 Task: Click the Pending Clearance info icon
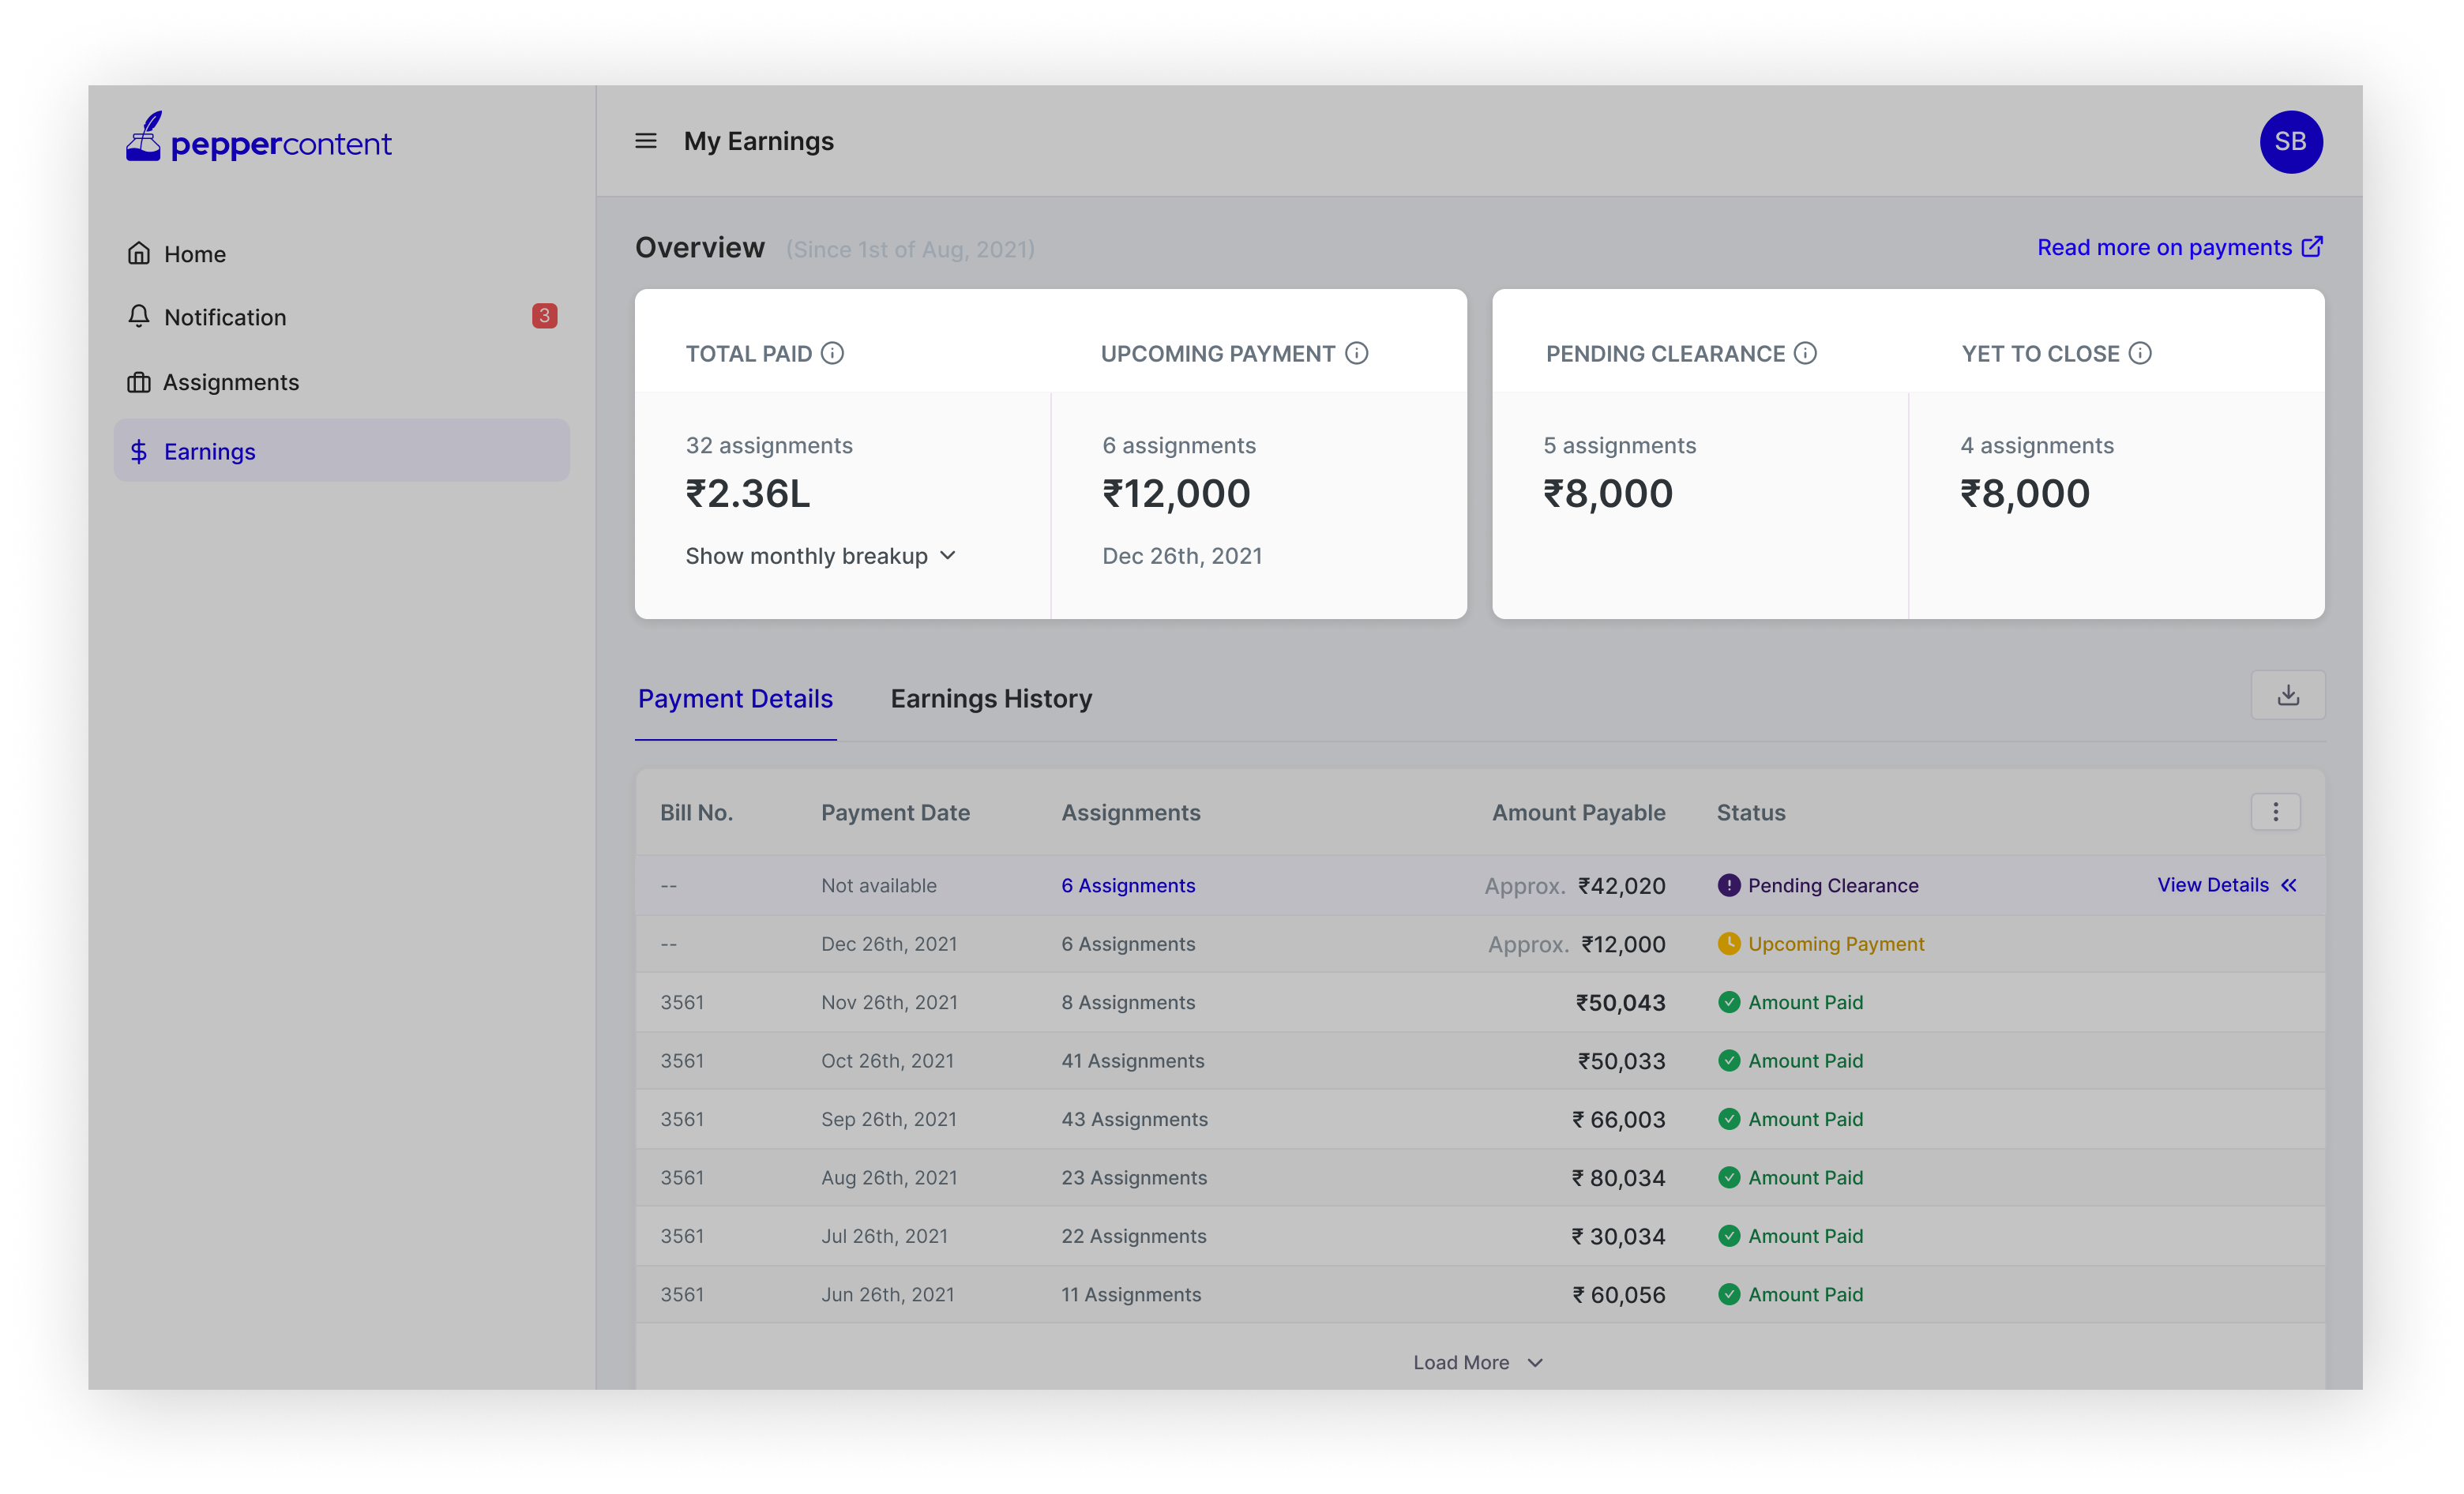coord(1805,353)
